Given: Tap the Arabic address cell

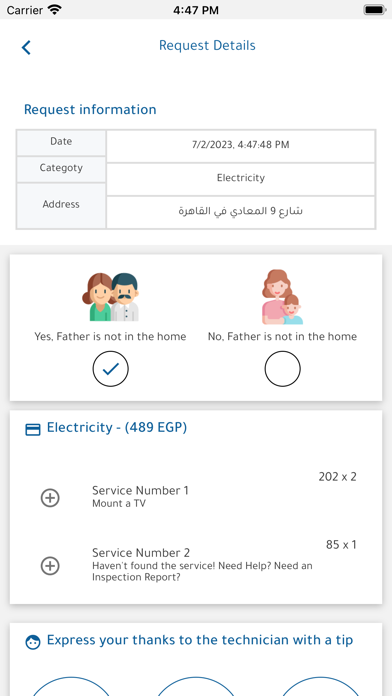Looking at the screenshot, I should click(241, 212).
